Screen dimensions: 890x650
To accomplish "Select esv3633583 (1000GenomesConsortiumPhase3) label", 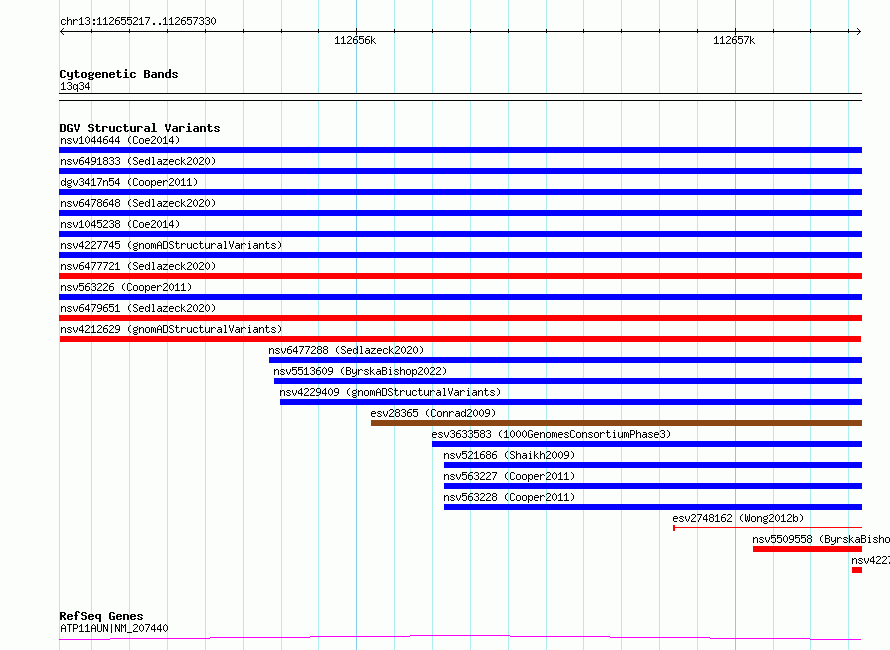I will click(x=551, y=434).
